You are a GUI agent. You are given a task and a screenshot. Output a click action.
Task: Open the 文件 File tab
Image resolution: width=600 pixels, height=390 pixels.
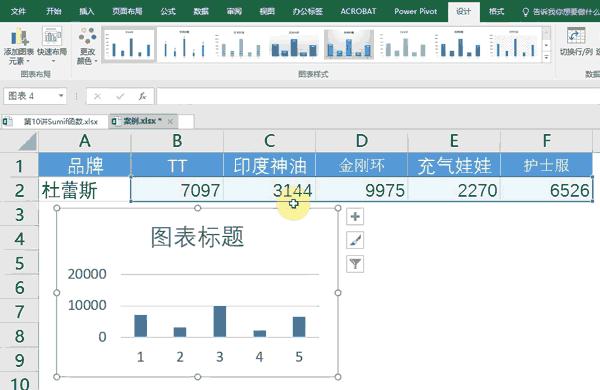tap(18, 11)
